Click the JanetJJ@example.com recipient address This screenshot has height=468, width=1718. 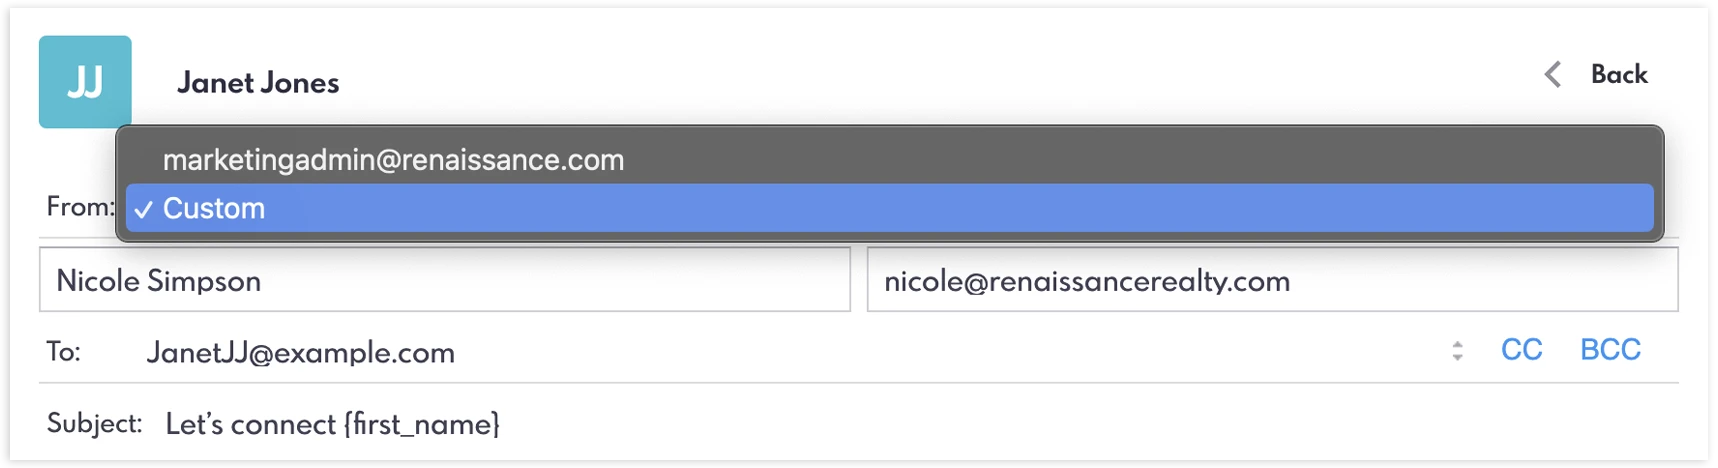click(x=301, y=353)
